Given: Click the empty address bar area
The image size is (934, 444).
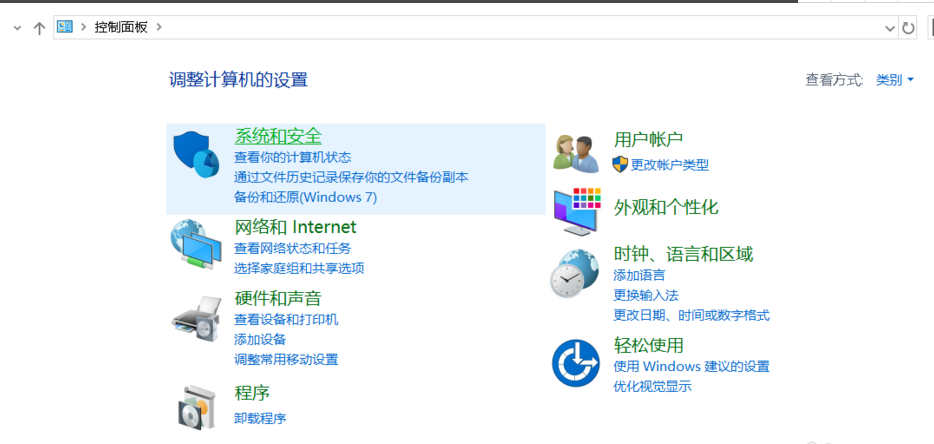Looking at the screenshot, I should coord(500,28).
